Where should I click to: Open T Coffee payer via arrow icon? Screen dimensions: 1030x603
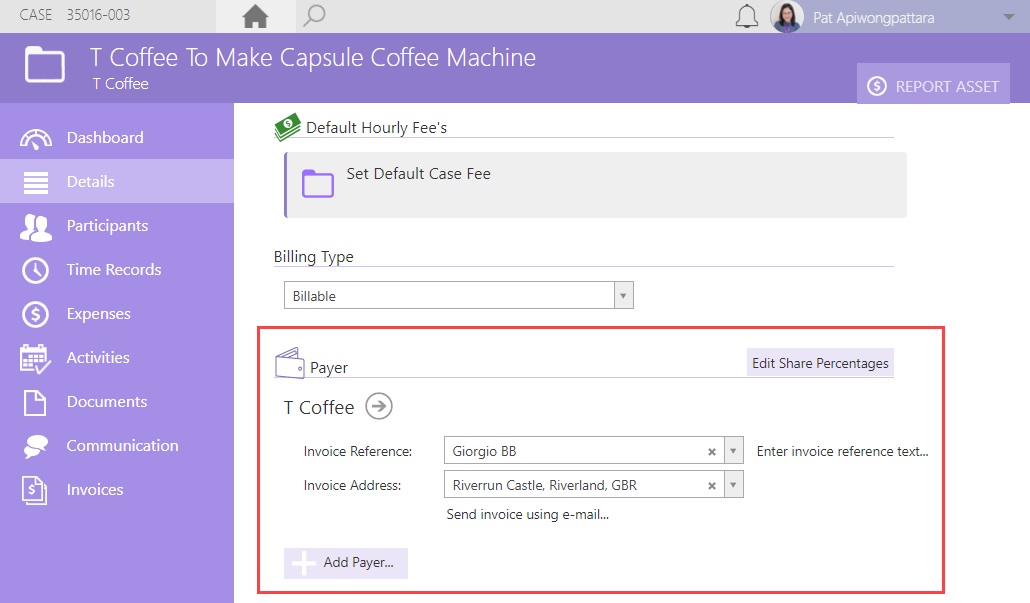pyautogui.click(x=379, y=406)
